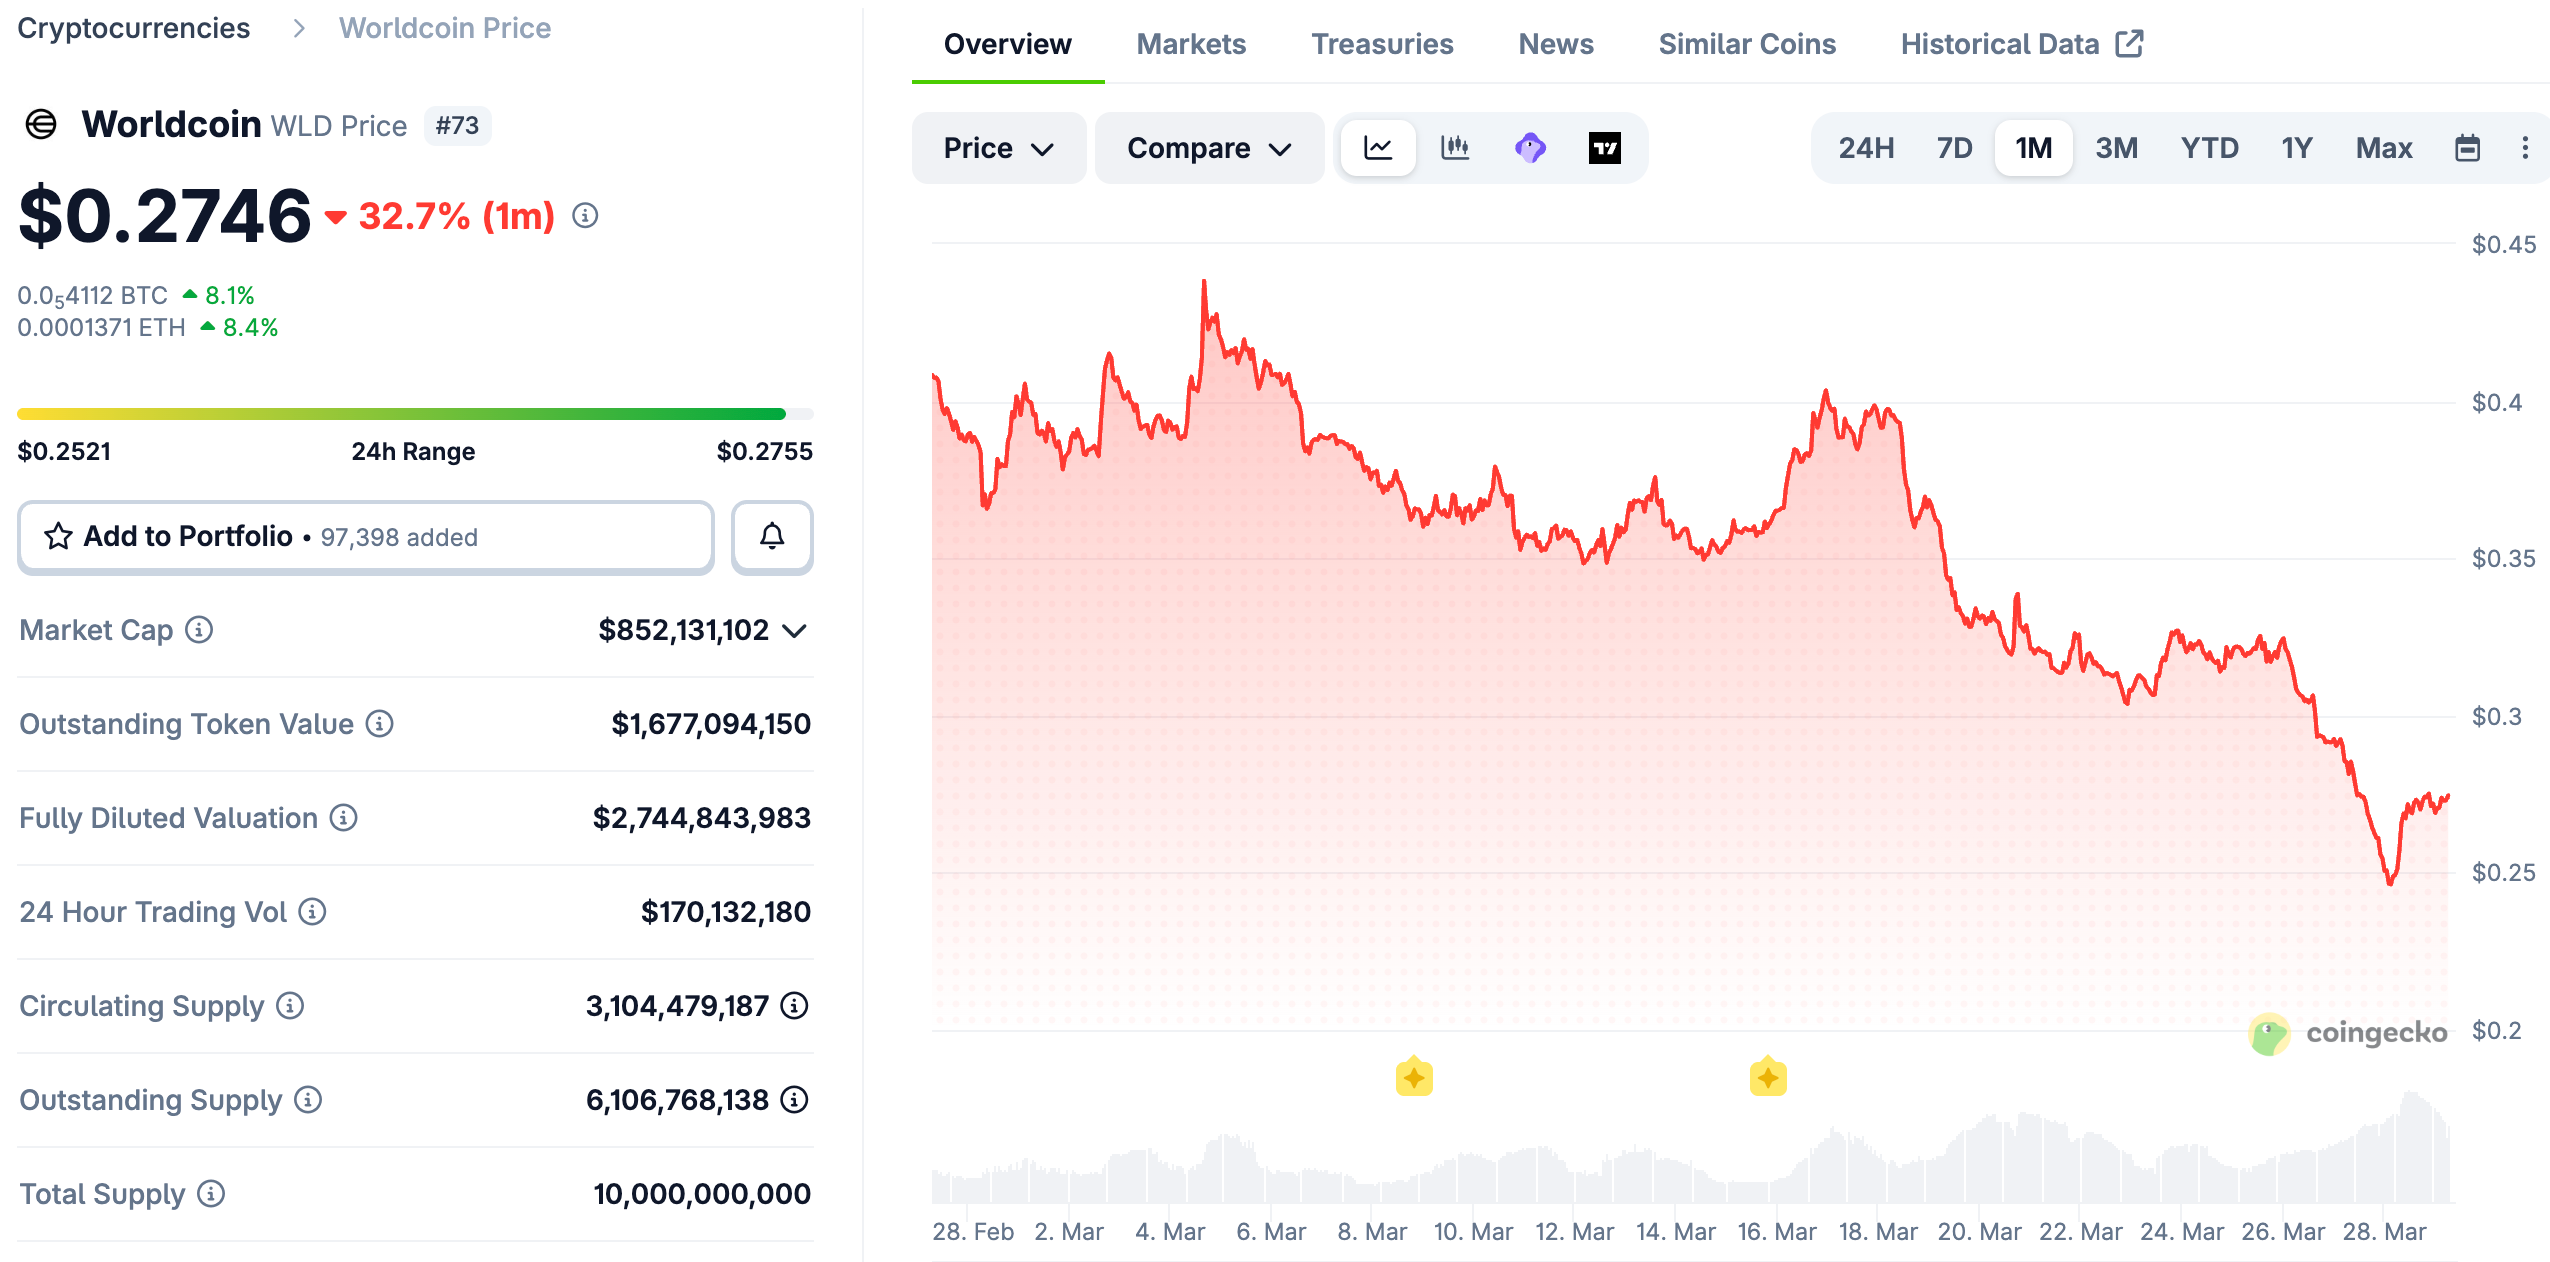This screenshot has height=1262, width=2550.
Task: Switch to line chart view
Action: pos(1378,148)
